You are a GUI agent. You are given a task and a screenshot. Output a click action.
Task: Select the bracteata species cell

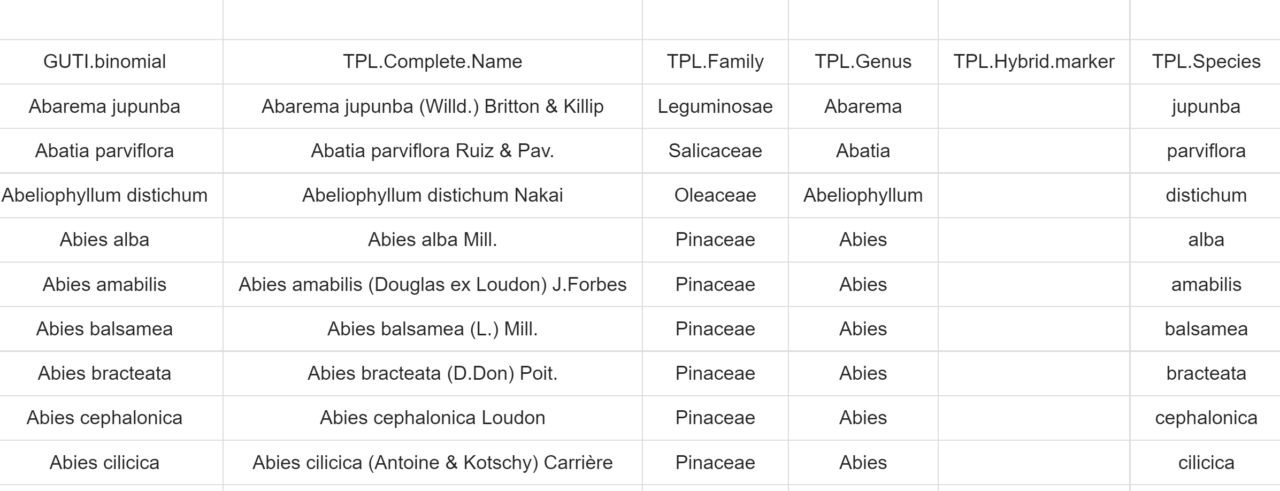point(1206,373)
